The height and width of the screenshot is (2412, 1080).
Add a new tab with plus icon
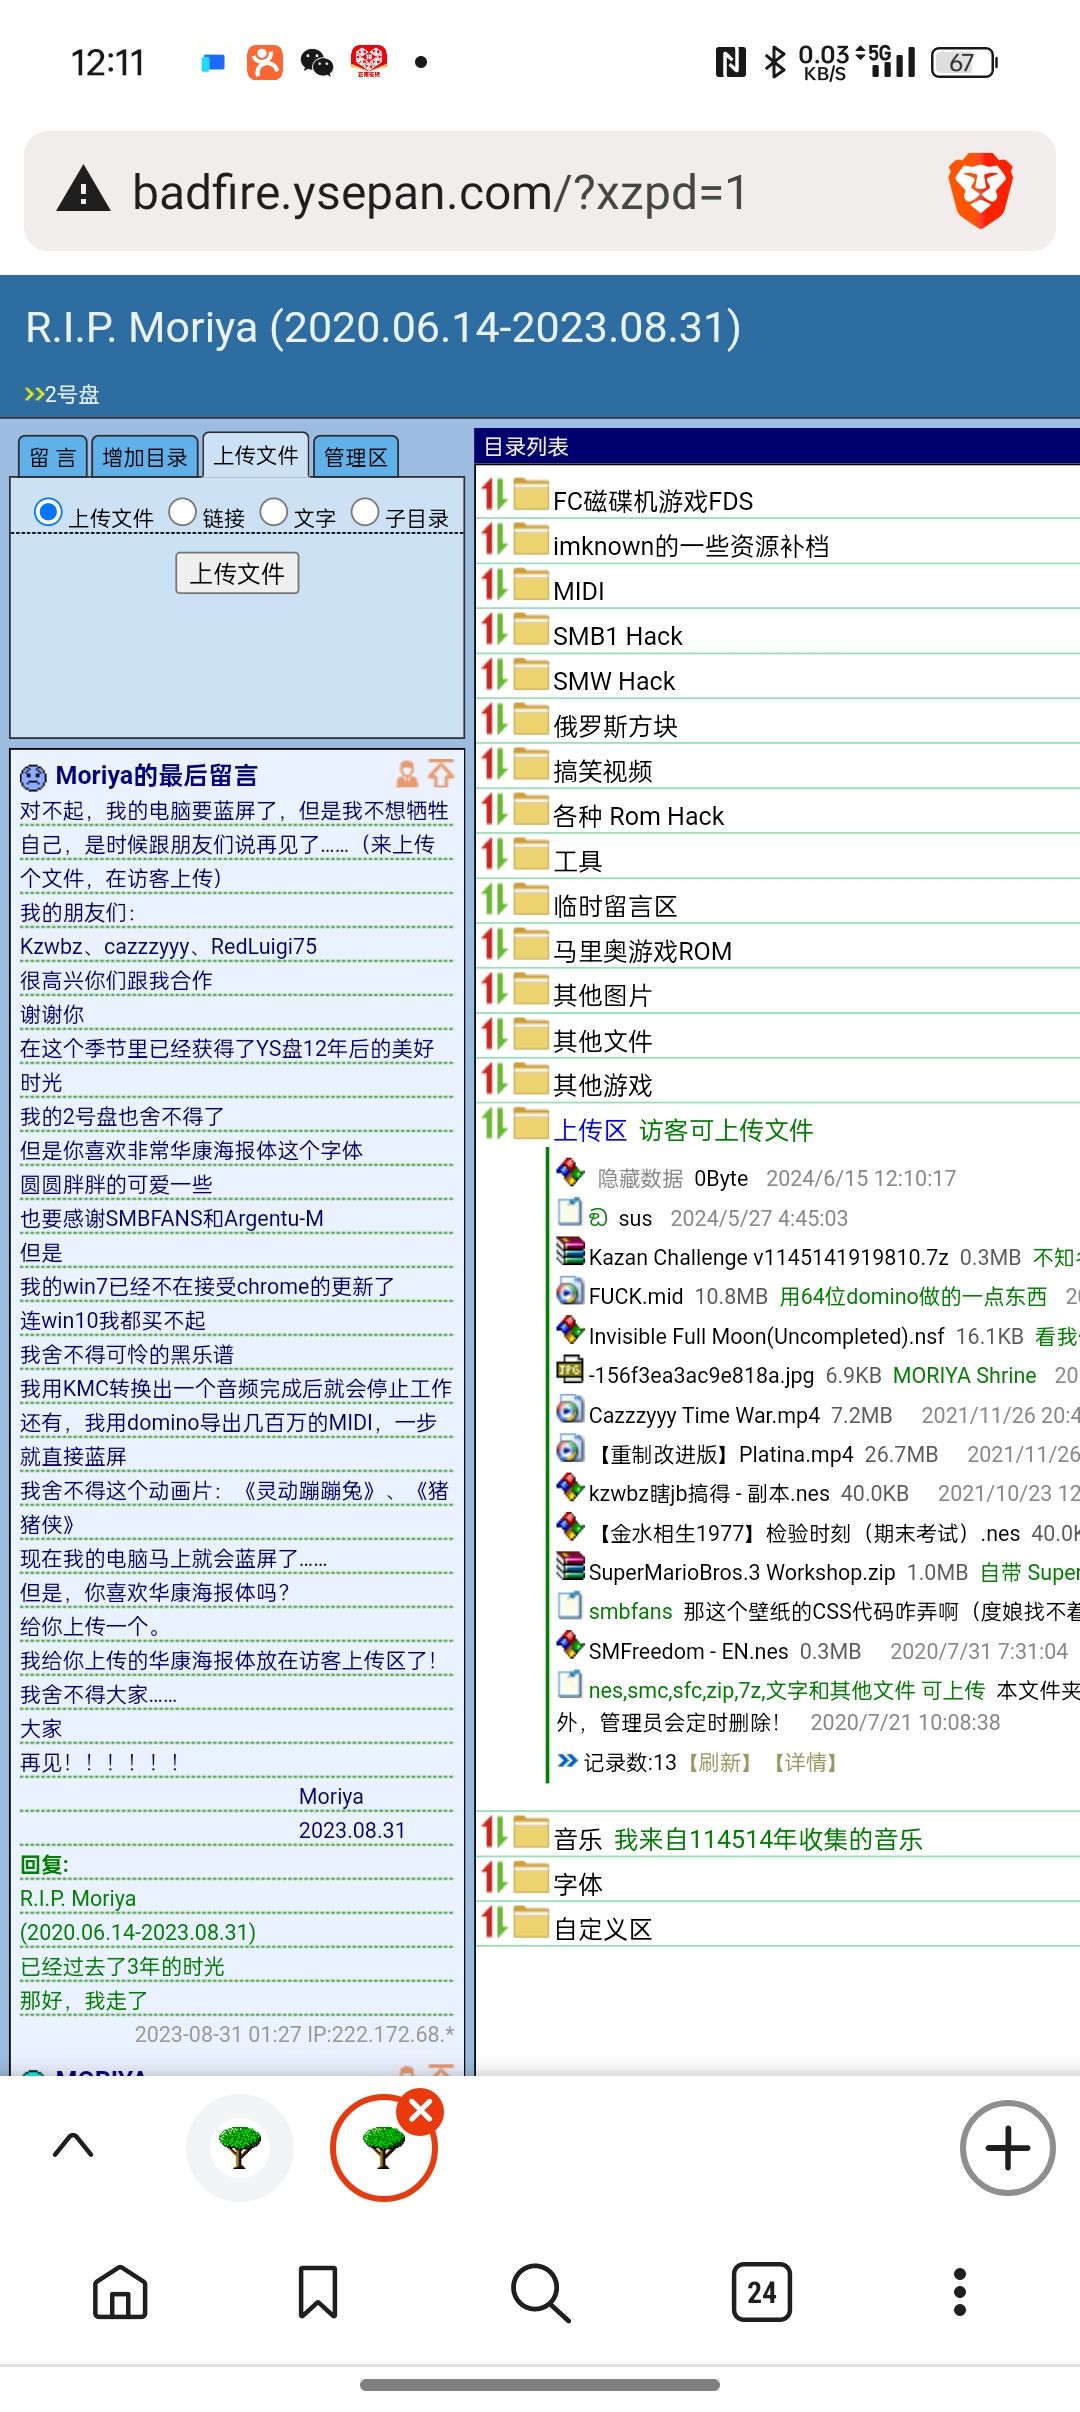coord(1007,2147)
